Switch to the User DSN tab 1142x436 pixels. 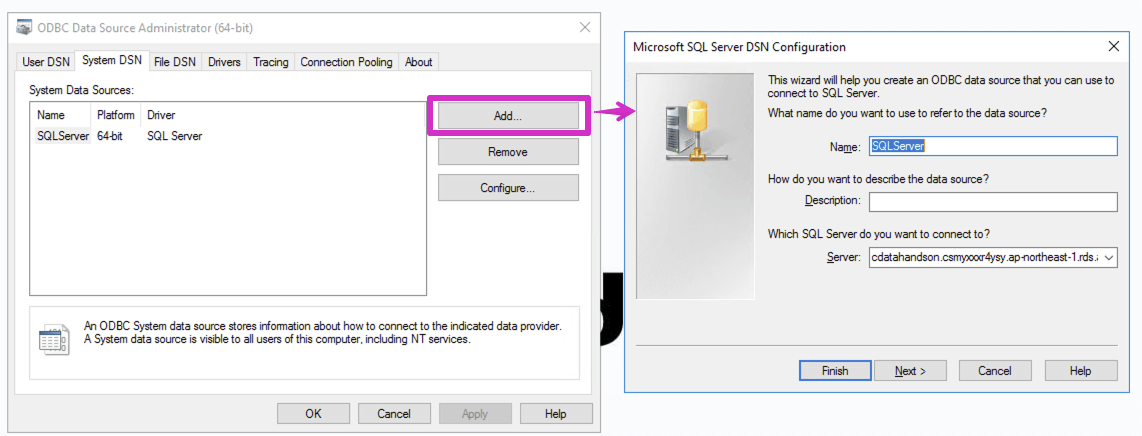click(46, 62)
